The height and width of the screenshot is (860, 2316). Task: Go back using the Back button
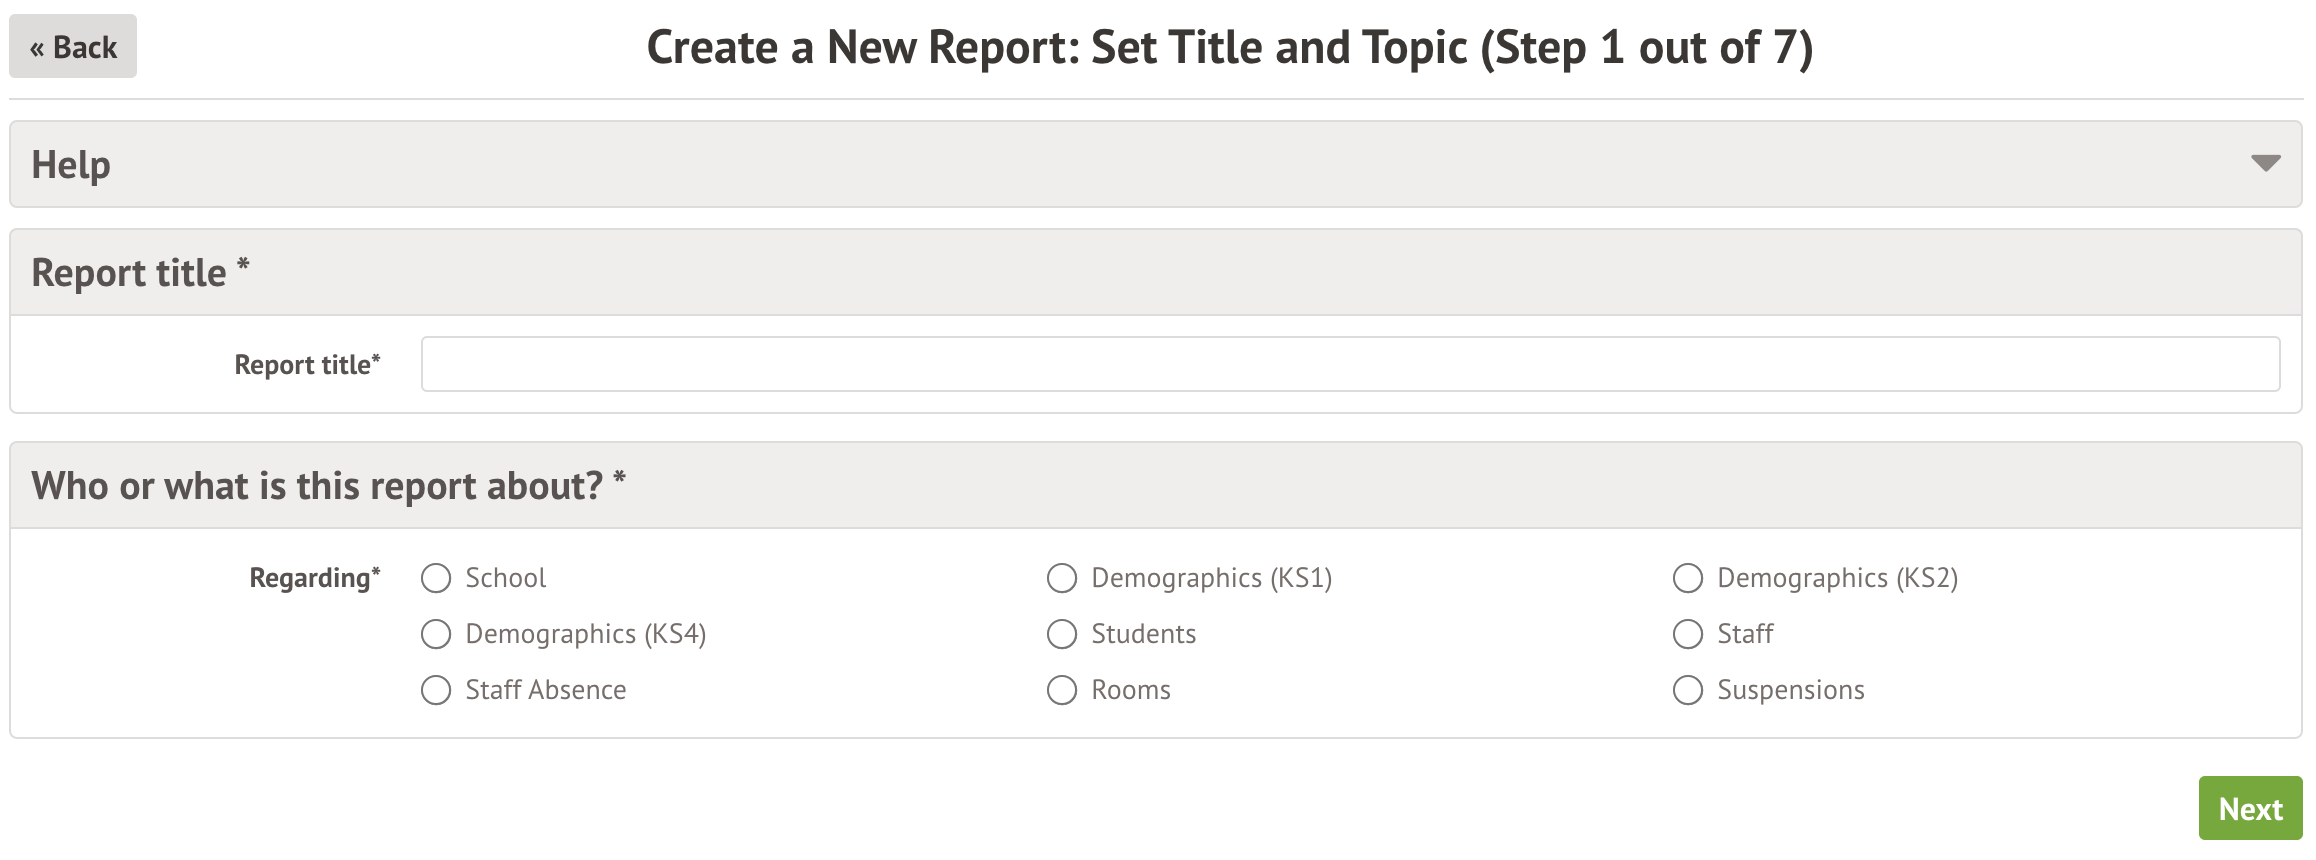(x=73, y=47)
